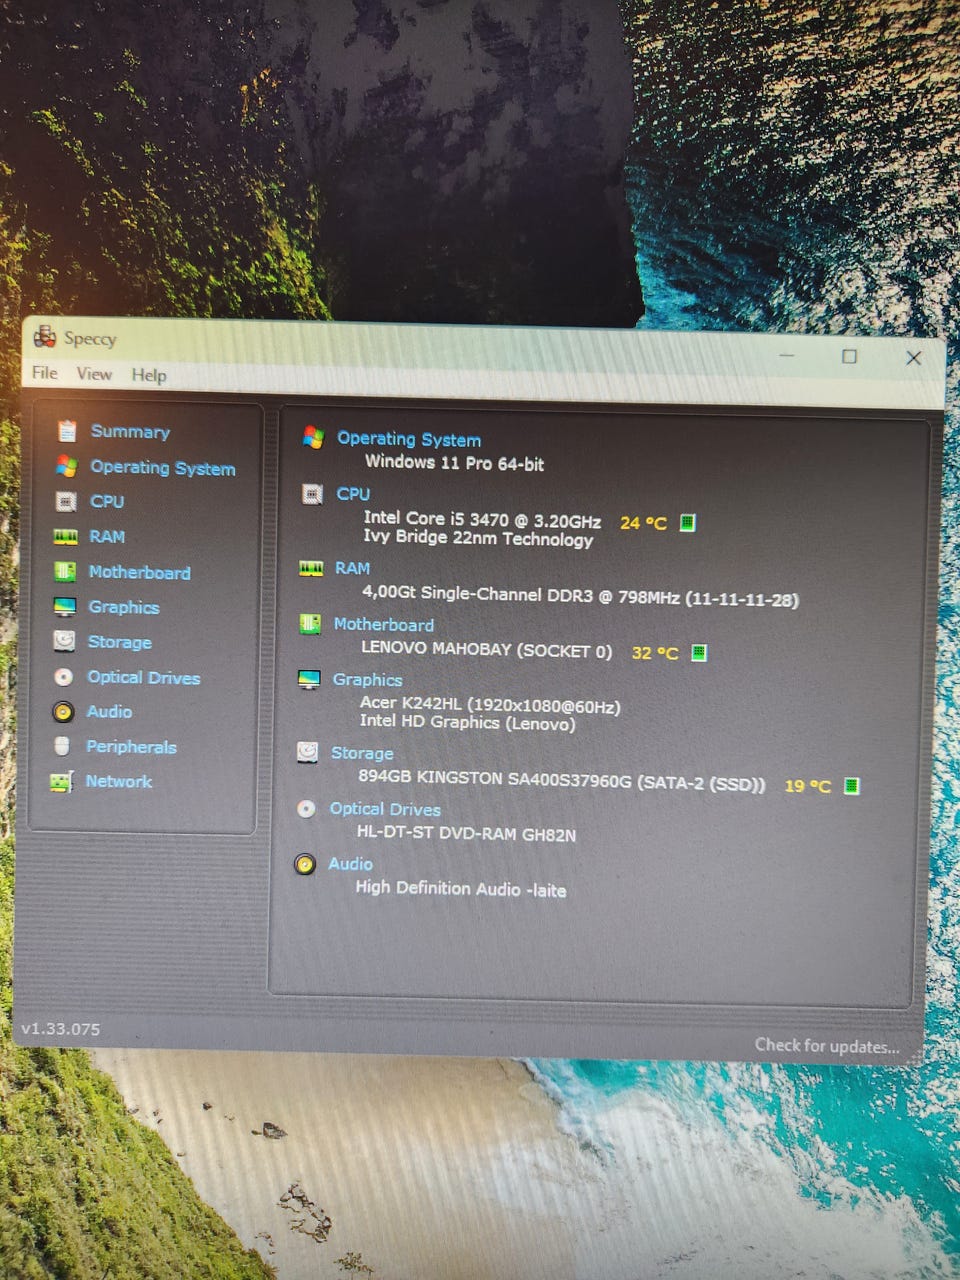Click the Audio speaker icon in sidebar
The height and width of the screenshot is (1280, 960).
[x=63, y=712]
